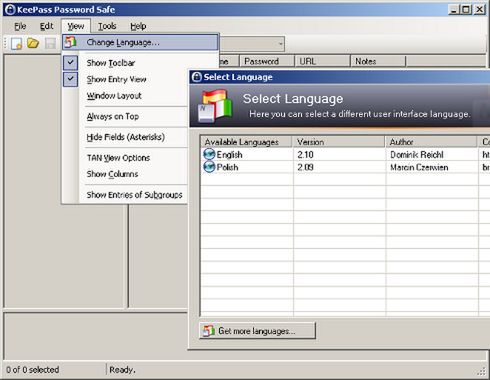The image size is (490, 380).
Task: Click the globe icon beside English
Action: click(x=209, y=154)
